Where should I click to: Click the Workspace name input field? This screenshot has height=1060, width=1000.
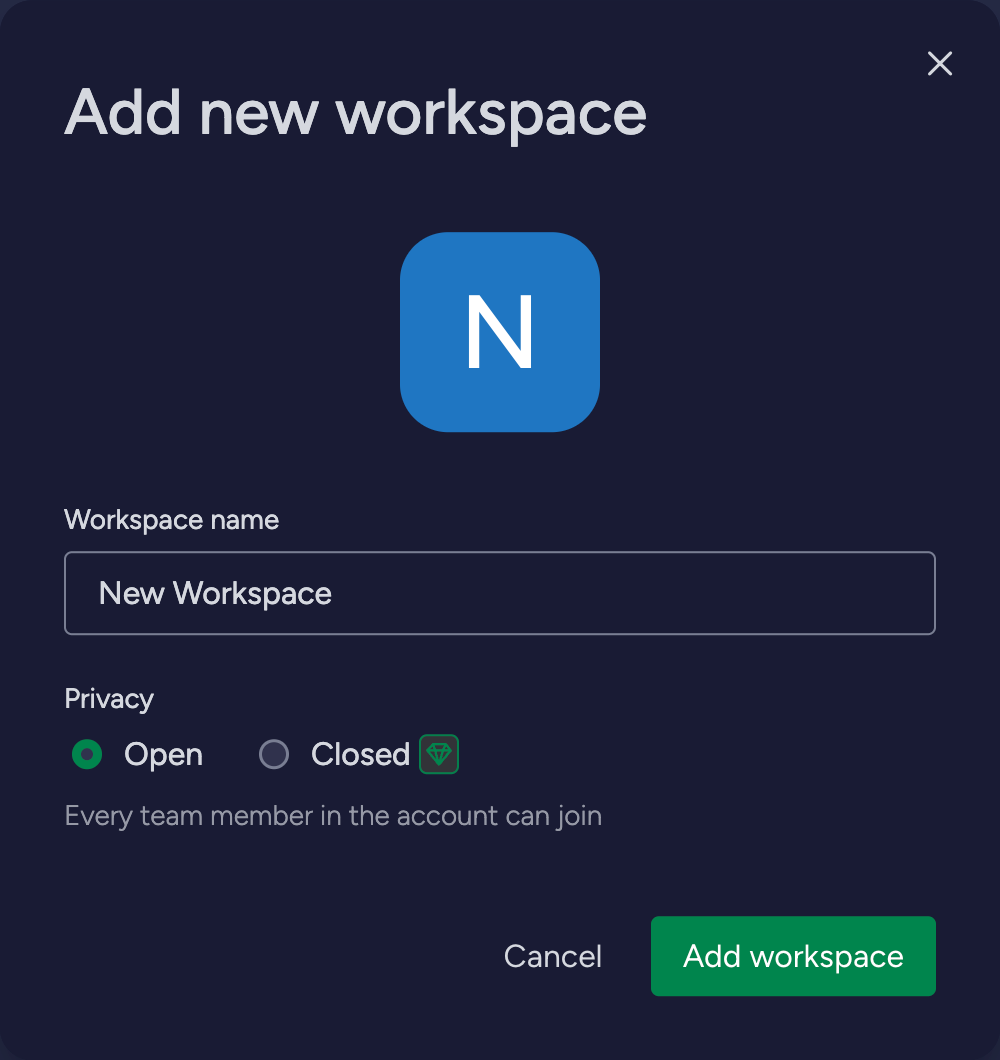pyautogui.click(x=500, y=593)
